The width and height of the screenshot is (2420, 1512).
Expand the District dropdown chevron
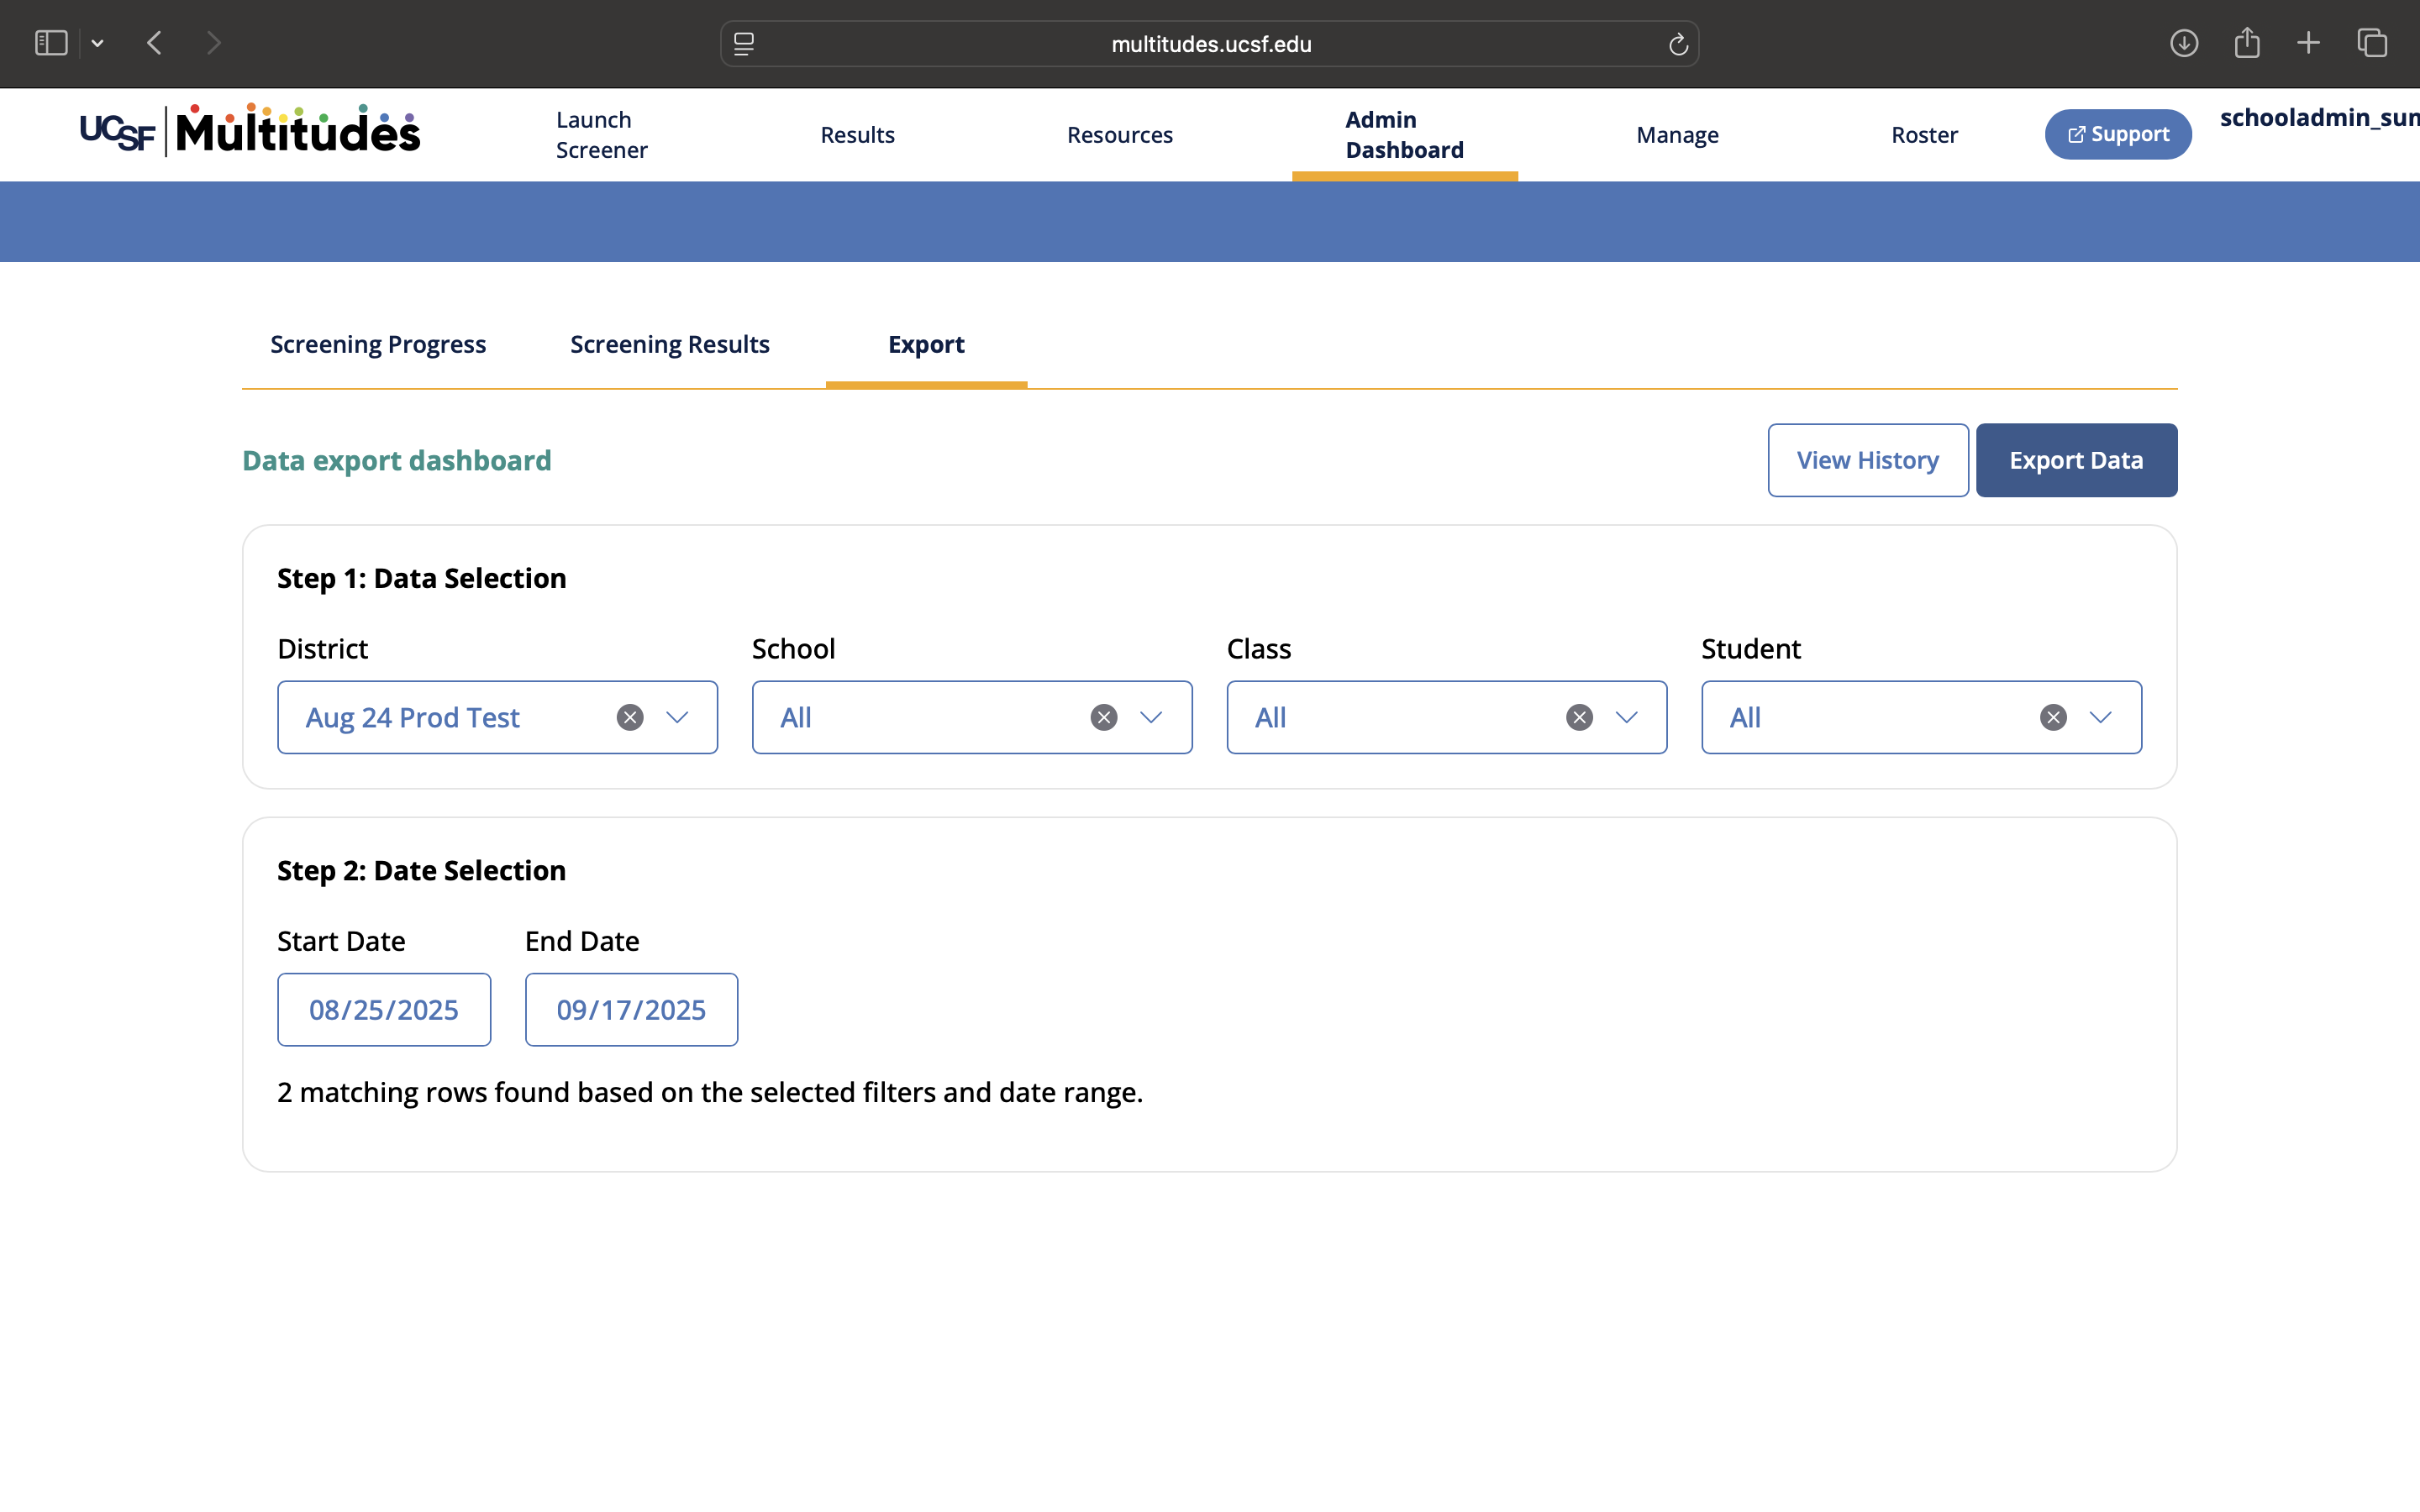coord(677,717)
